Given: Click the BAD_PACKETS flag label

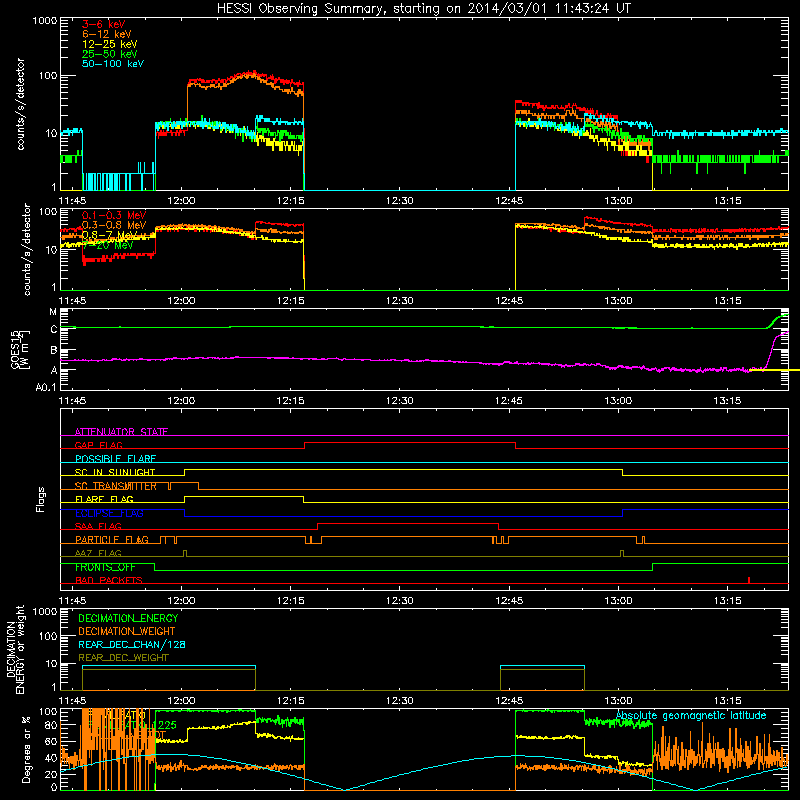Looking at the screenshot, I should point(109,580).
